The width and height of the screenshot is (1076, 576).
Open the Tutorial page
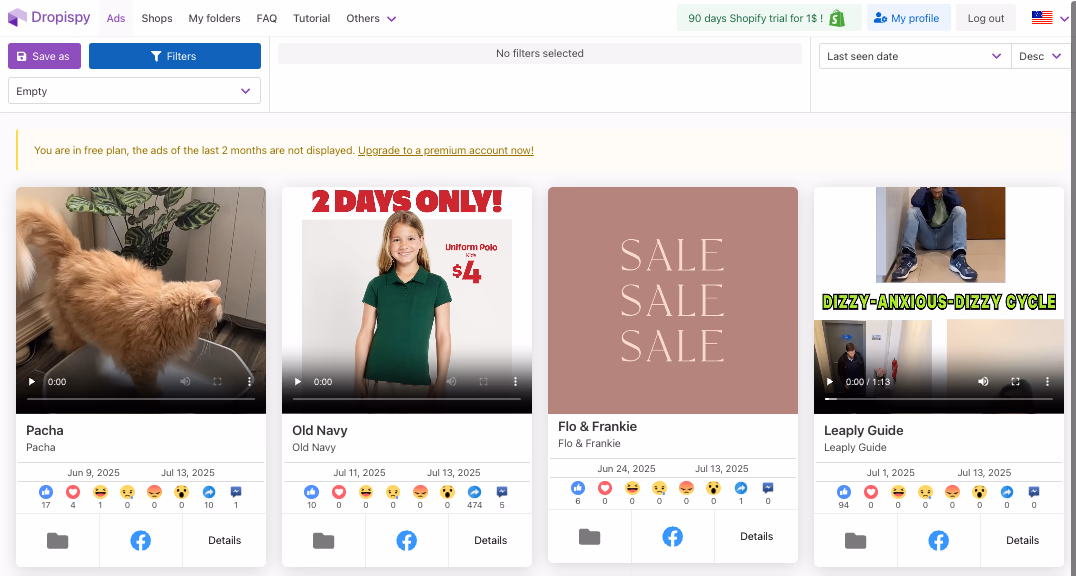312,19
